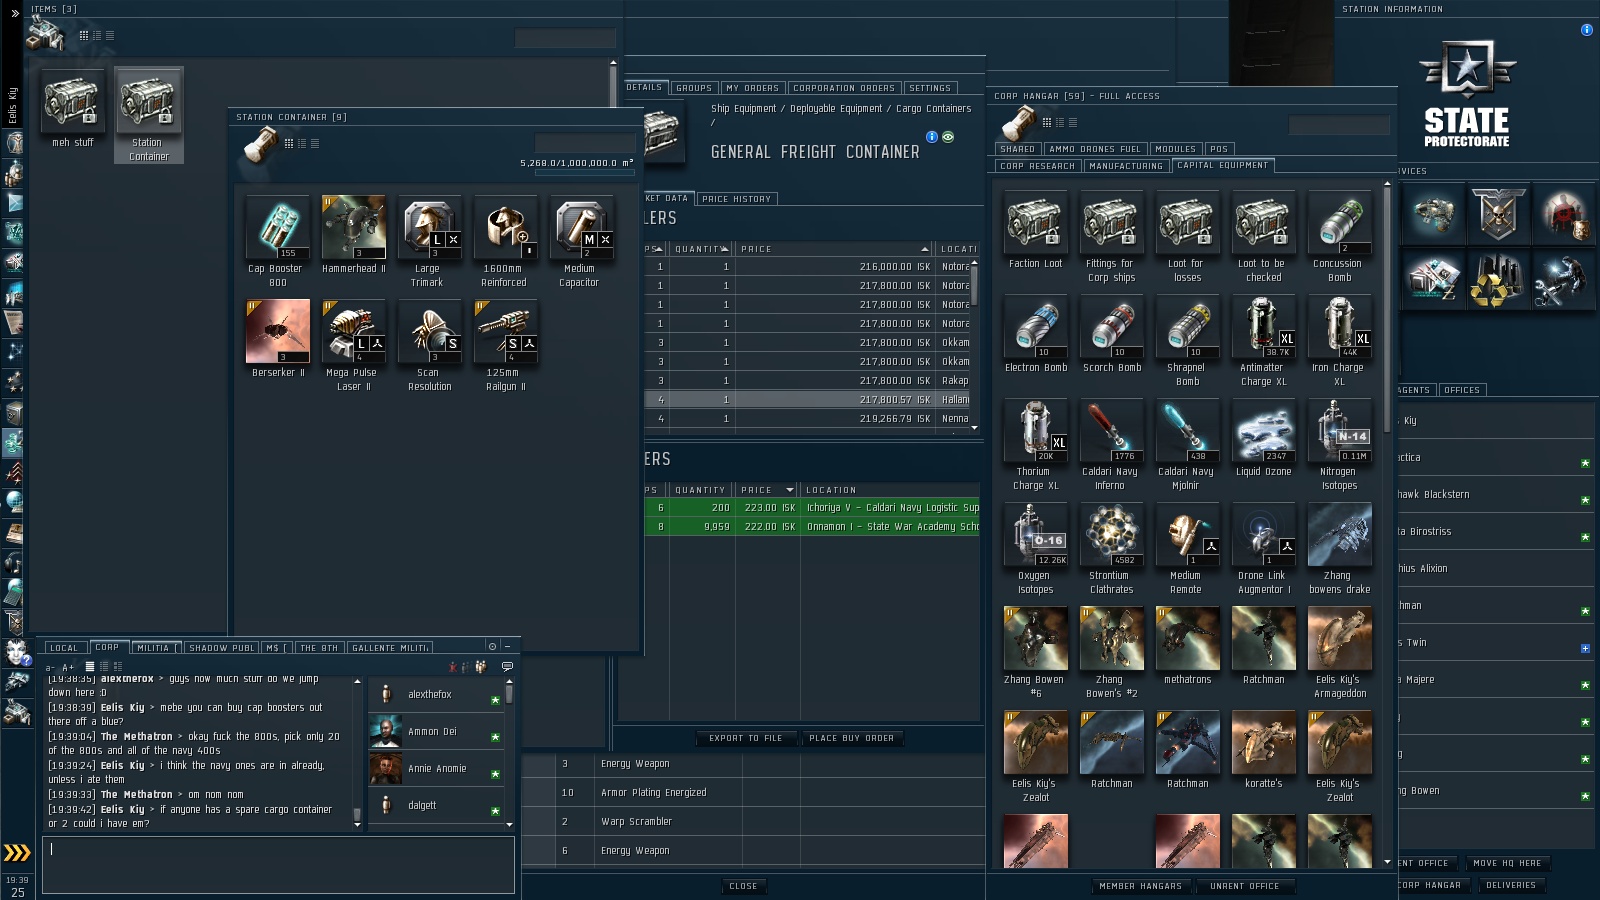Select the Hammerhead II drone icon

pyautogui.click(x=353, y=227)
